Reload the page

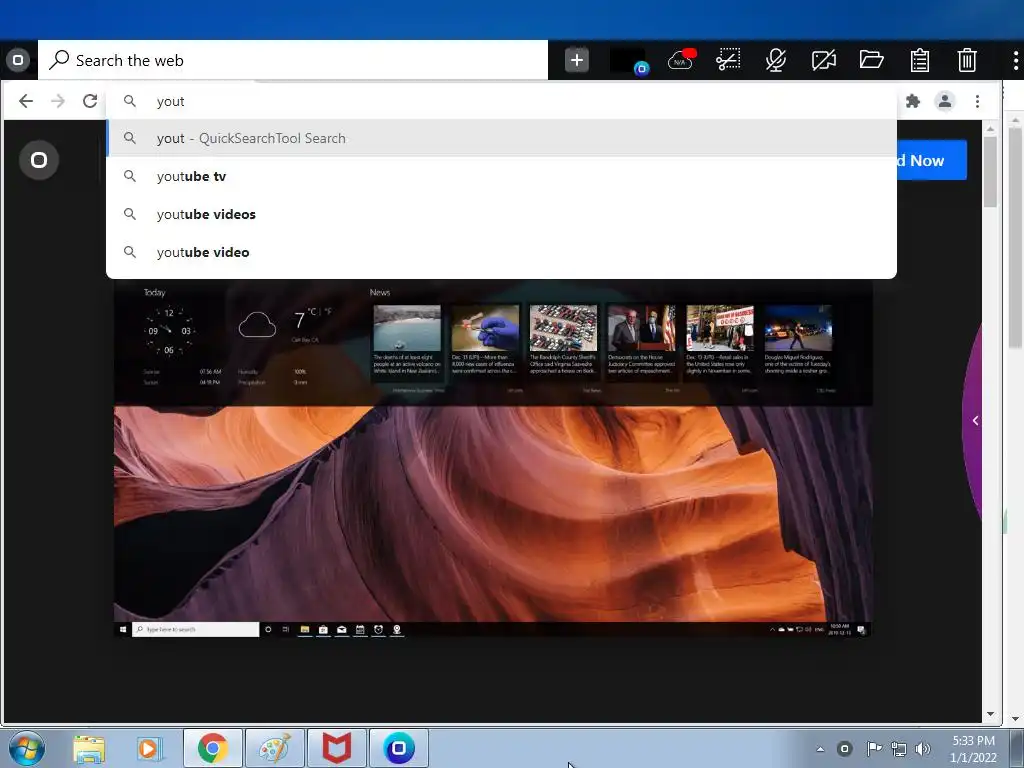pos(90,101)
